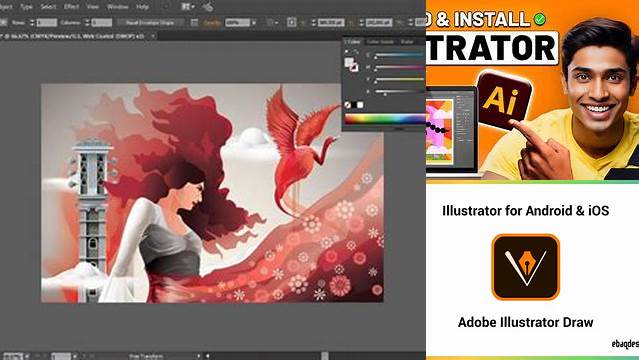Screen dimensions: 639x360
Task: Click the Columns stepper arrows
Action: [87, 22]
